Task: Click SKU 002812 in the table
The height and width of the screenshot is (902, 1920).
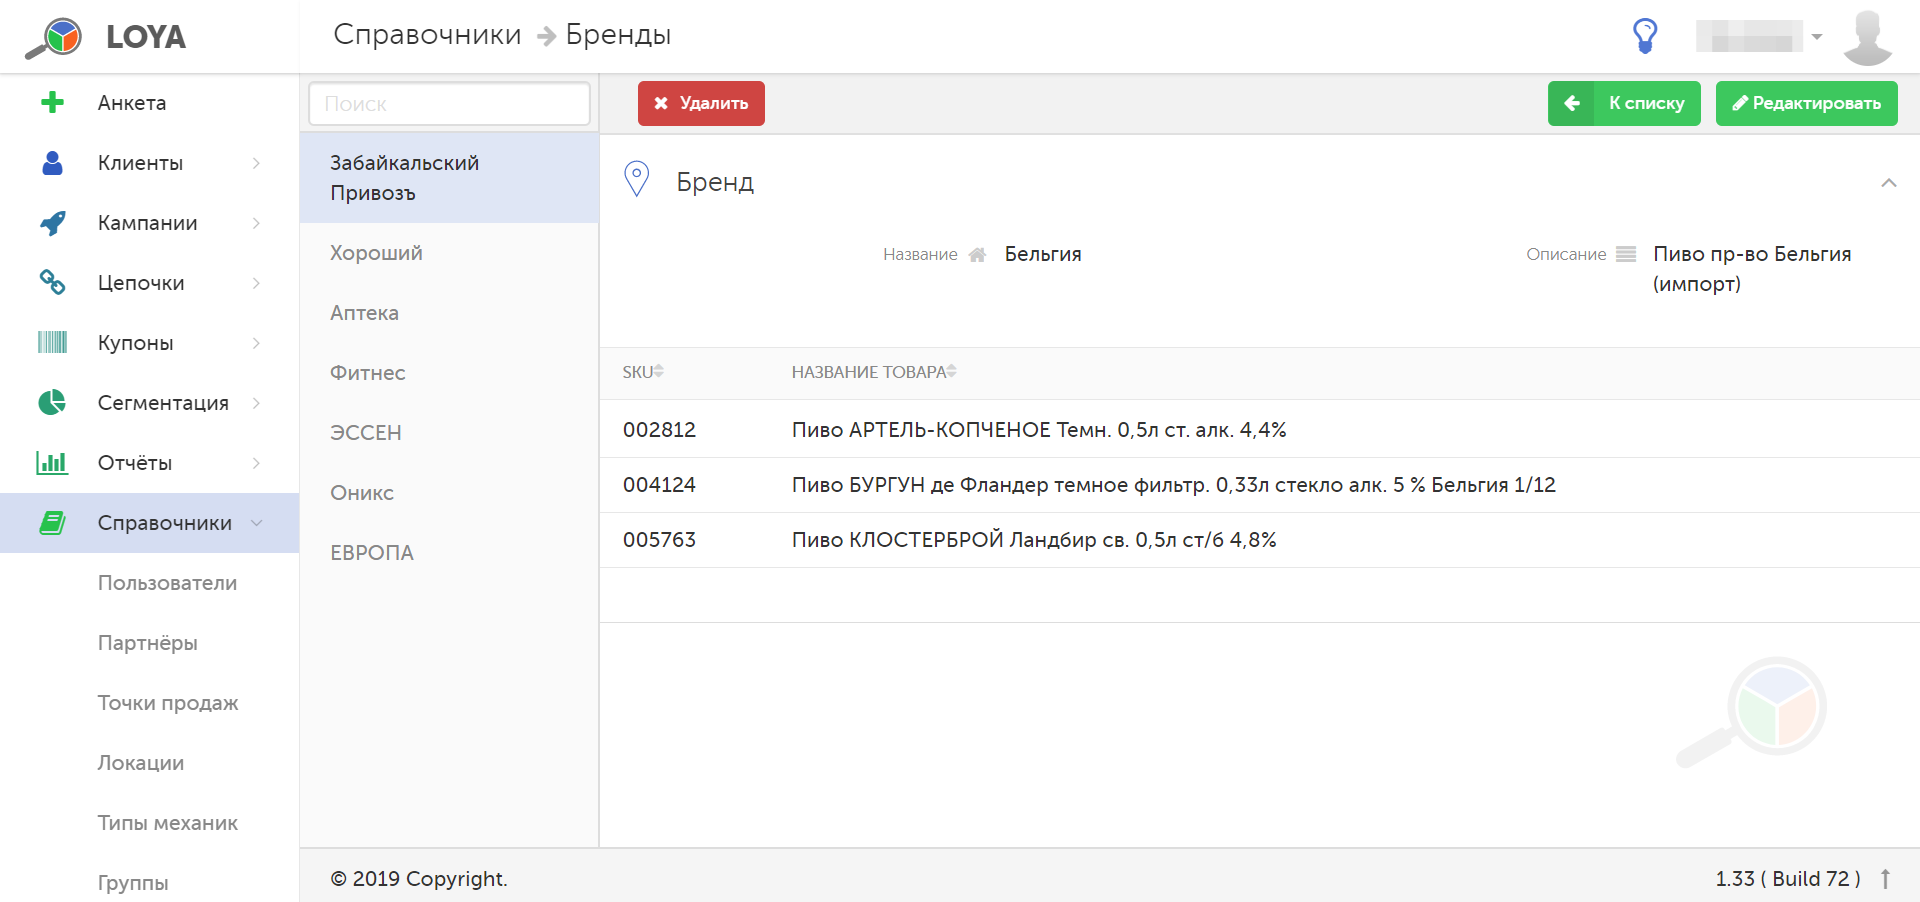Action: pos(659,430)
